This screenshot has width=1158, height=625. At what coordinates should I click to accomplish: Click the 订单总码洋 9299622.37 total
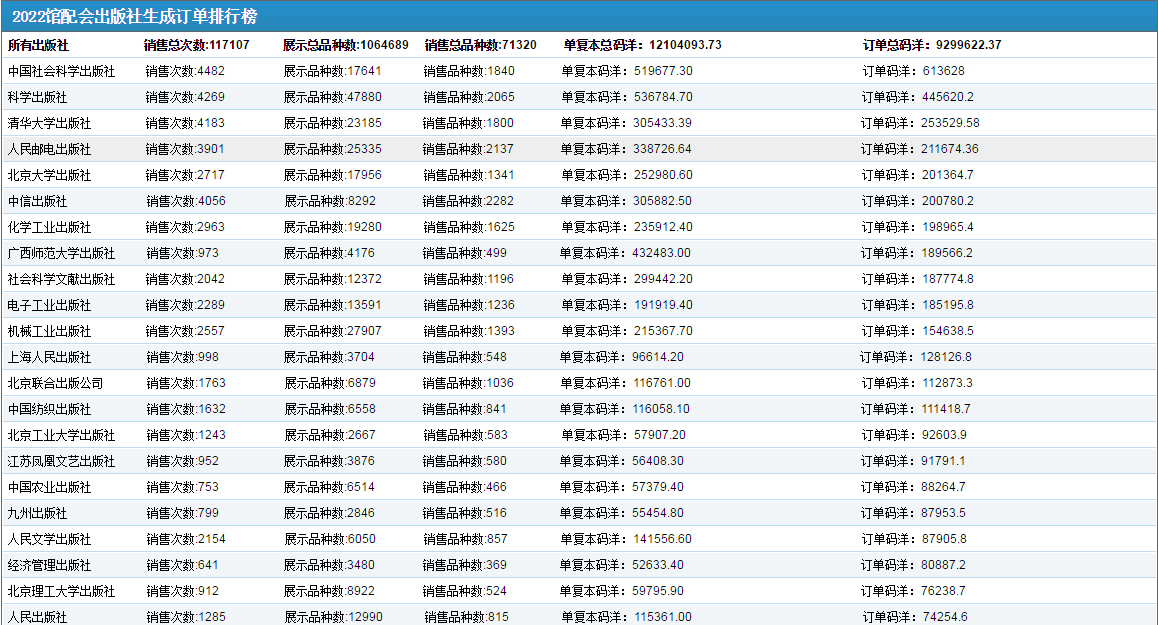coord(931,45)
